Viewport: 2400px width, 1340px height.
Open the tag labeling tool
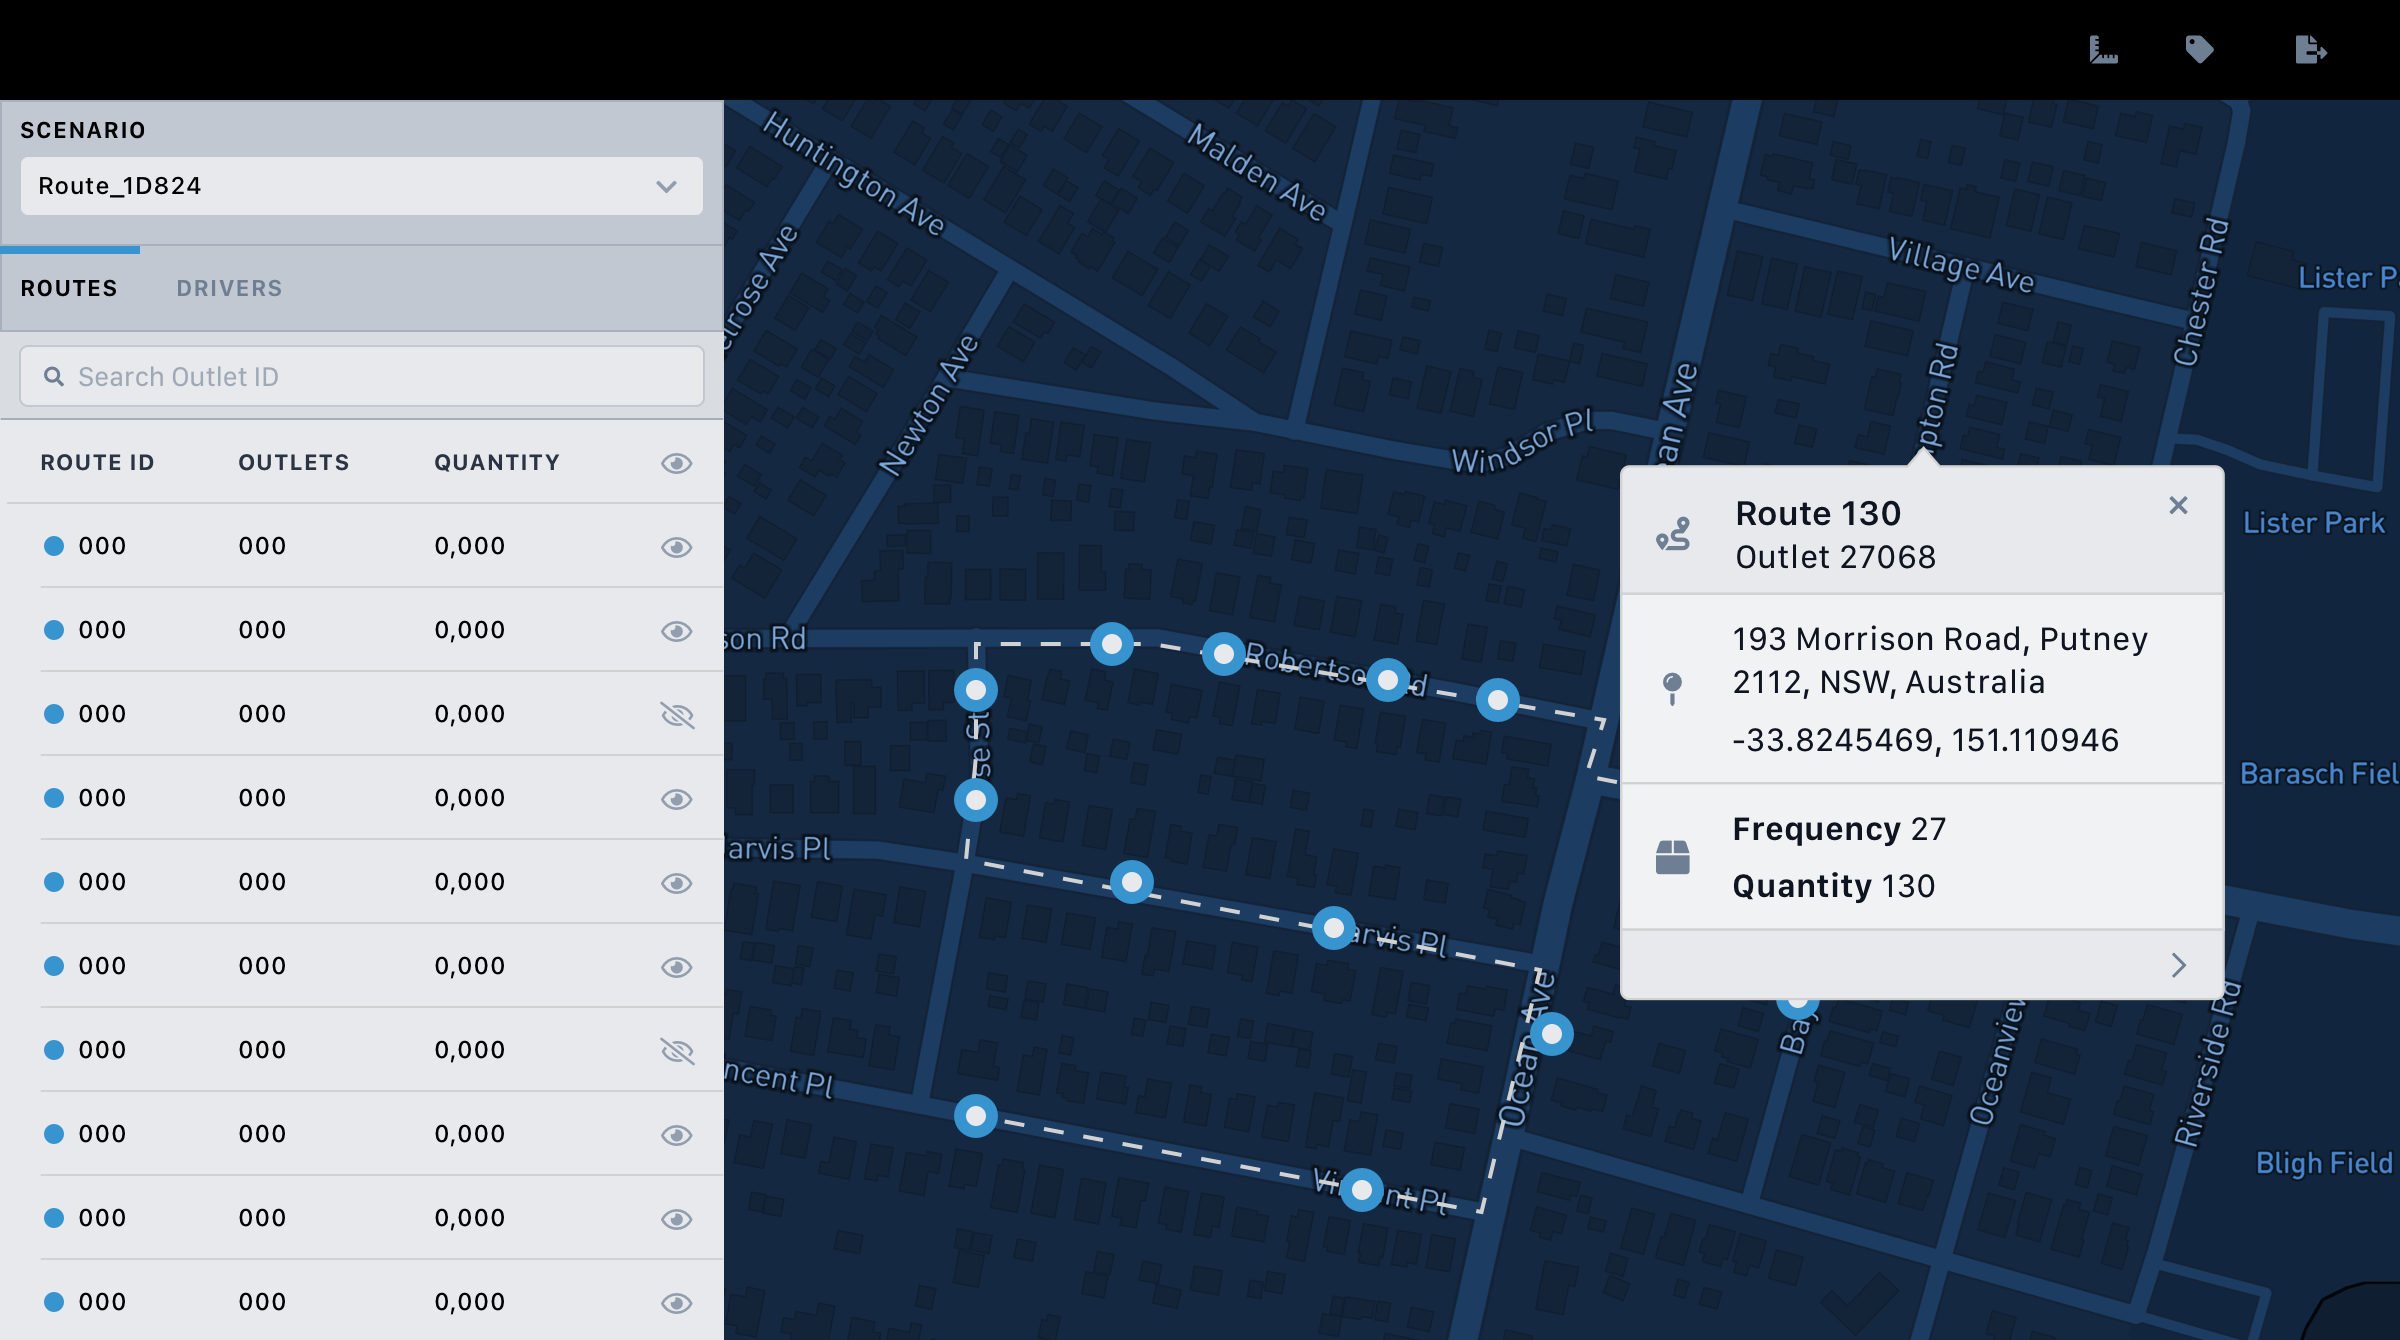coord(2200,49)
